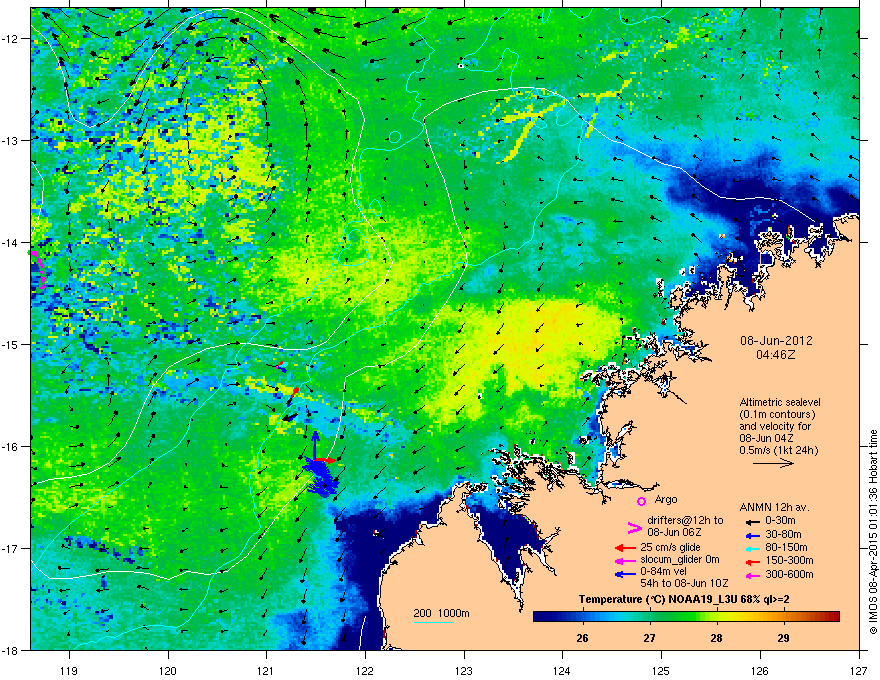Click the Argo legend label

point(666,499)
